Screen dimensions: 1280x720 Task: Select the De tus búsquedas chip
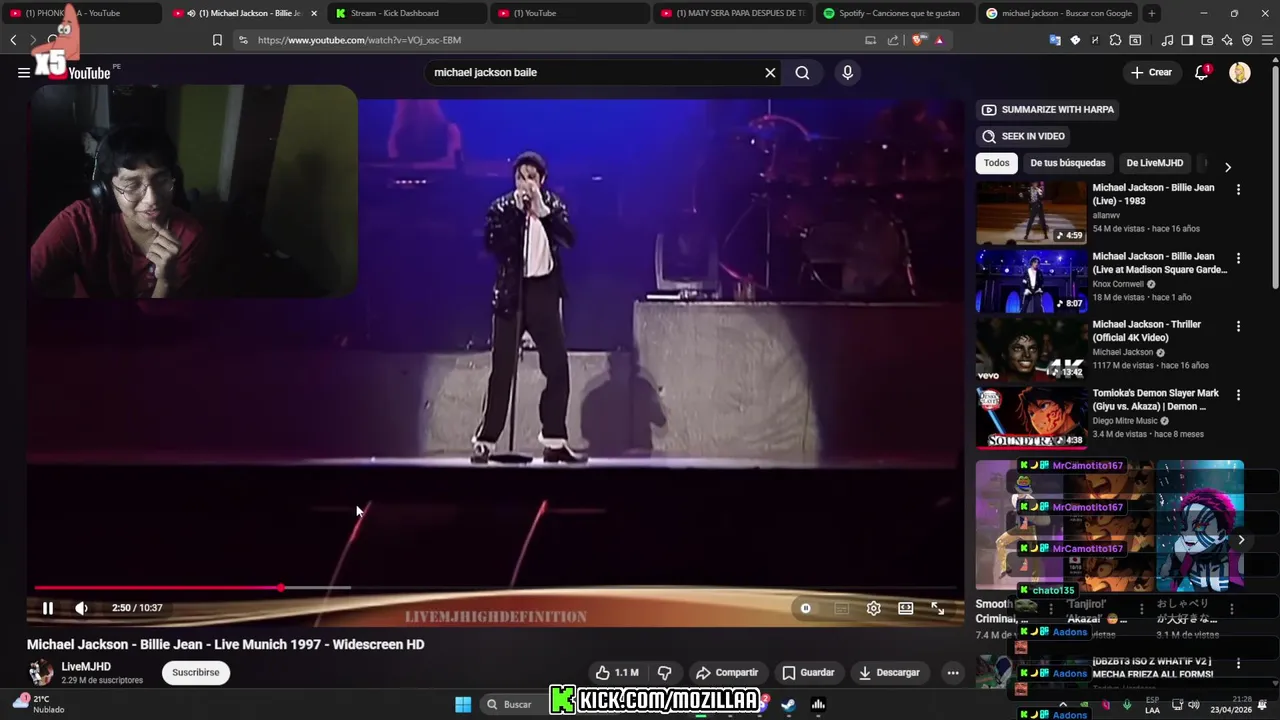[1068, 163]
